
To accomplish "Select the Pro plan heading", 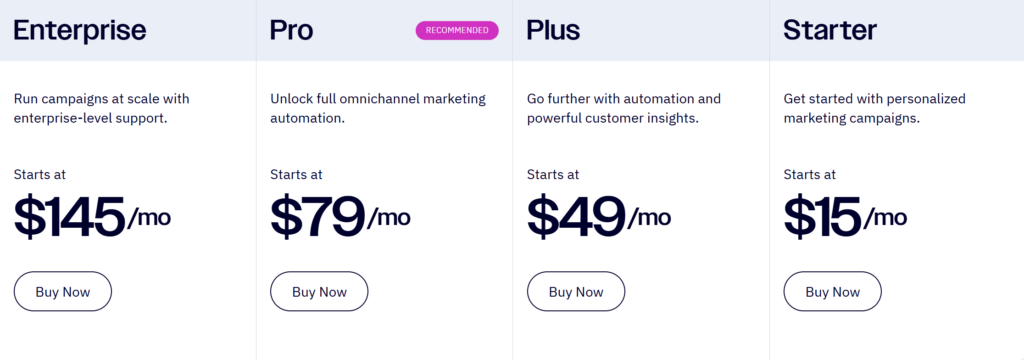I will 291,31.
